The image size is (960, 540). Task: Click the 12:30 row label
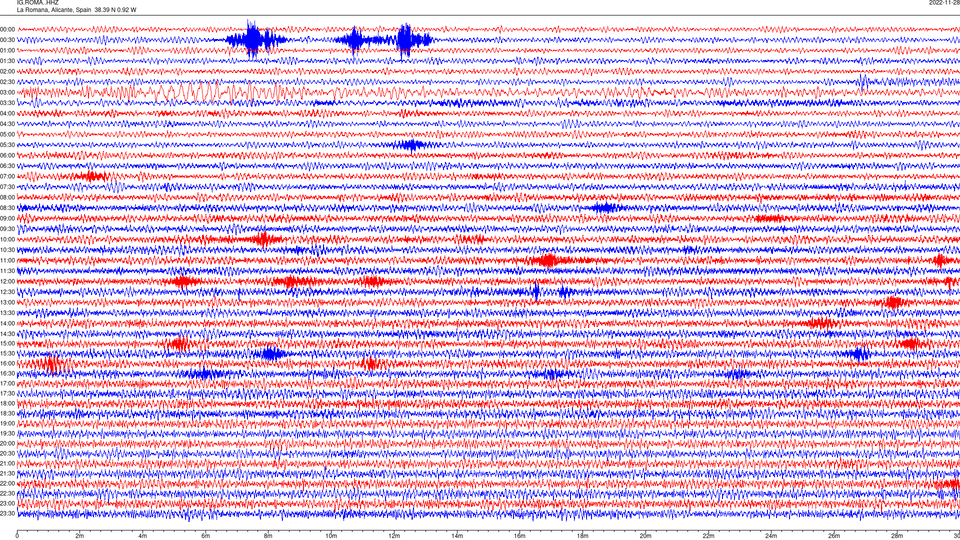point(7,292)
